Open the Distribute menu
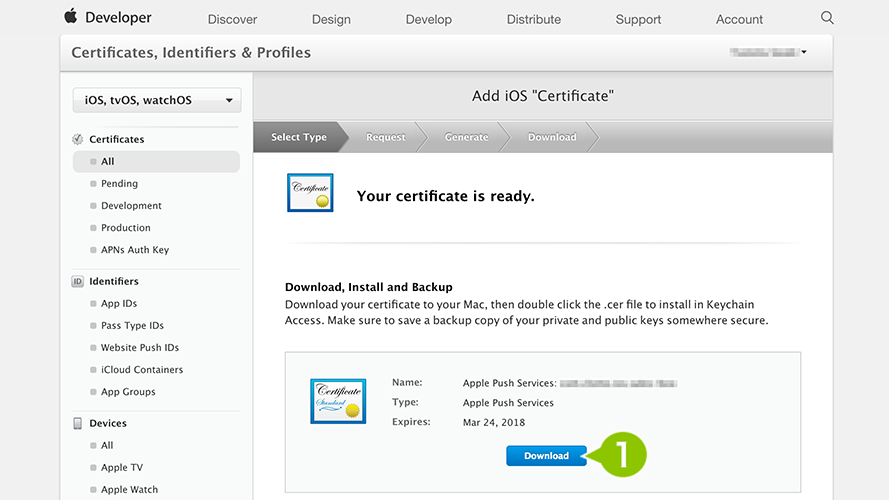This screenshot has width=889, height=500. click(x=534, y=19)
